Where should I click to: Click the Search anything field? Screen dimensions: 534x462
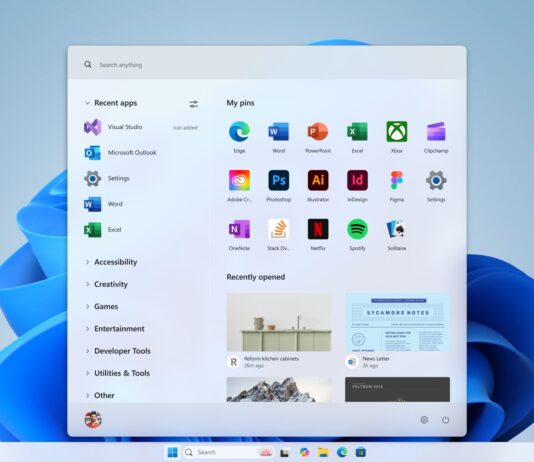[267, 64]
